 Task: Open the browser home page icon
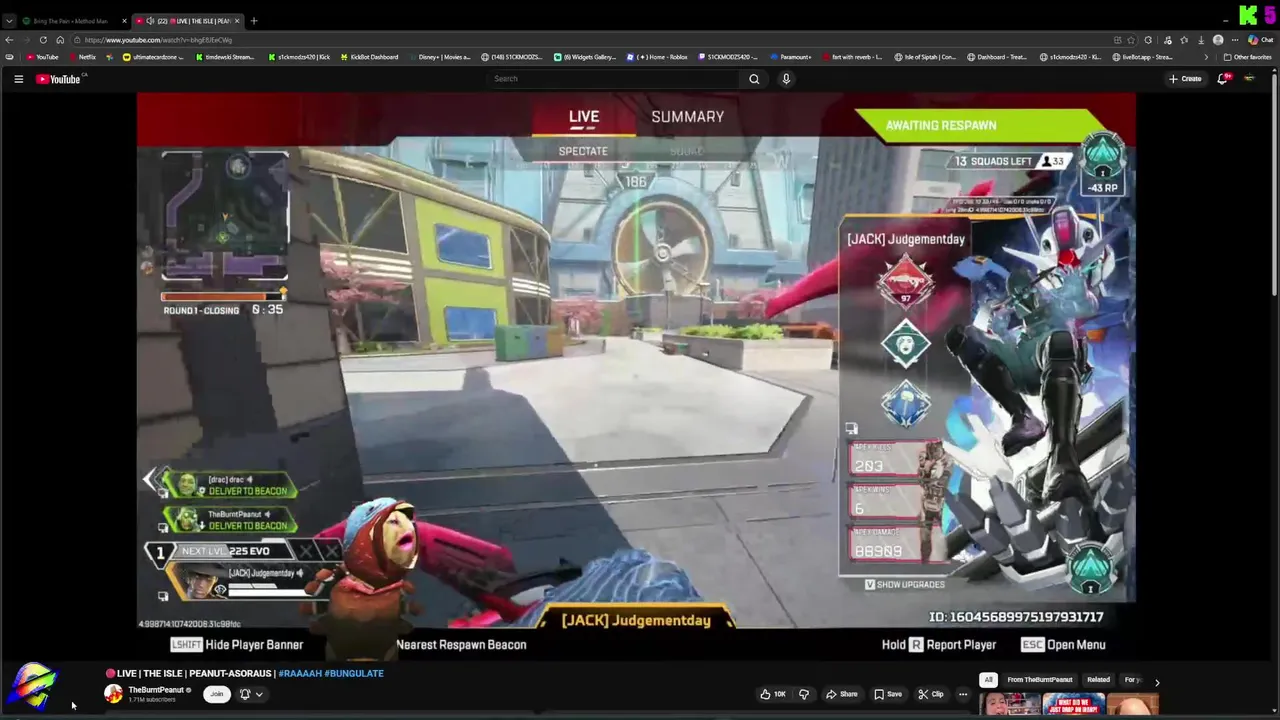tap(60, 40)
